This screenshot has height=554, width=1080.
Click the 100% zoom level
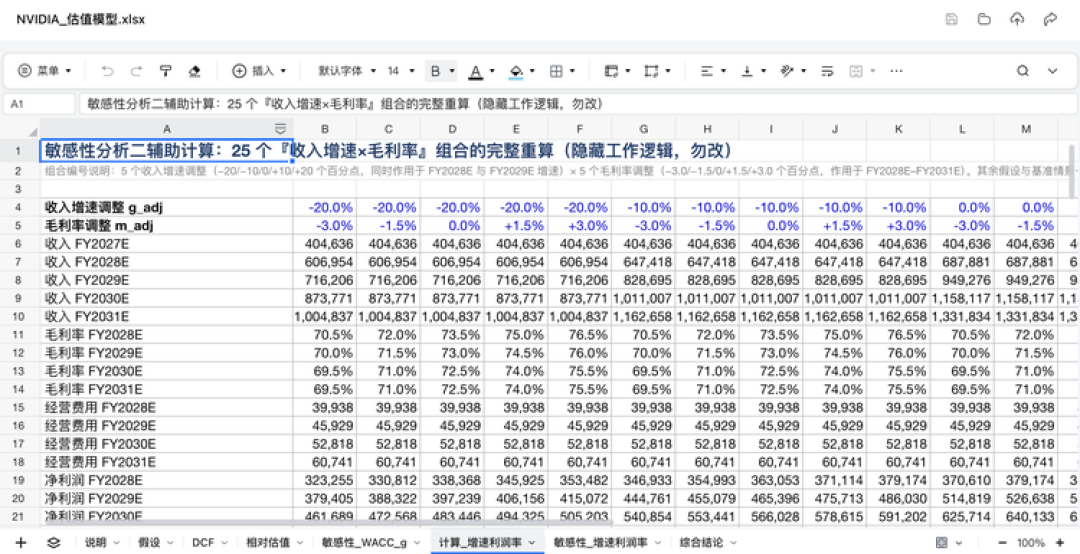pos(1031,543)
